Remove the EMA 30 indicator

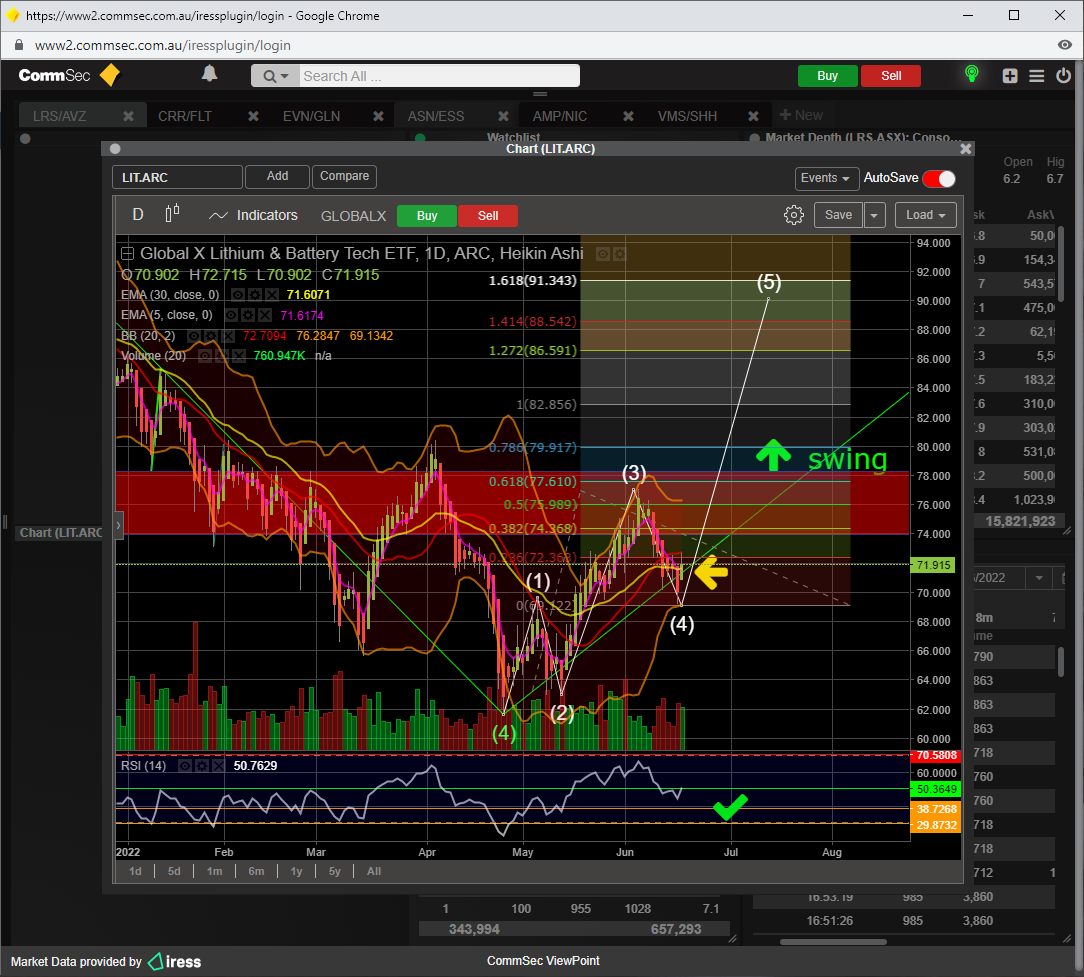tap(272, 295)
